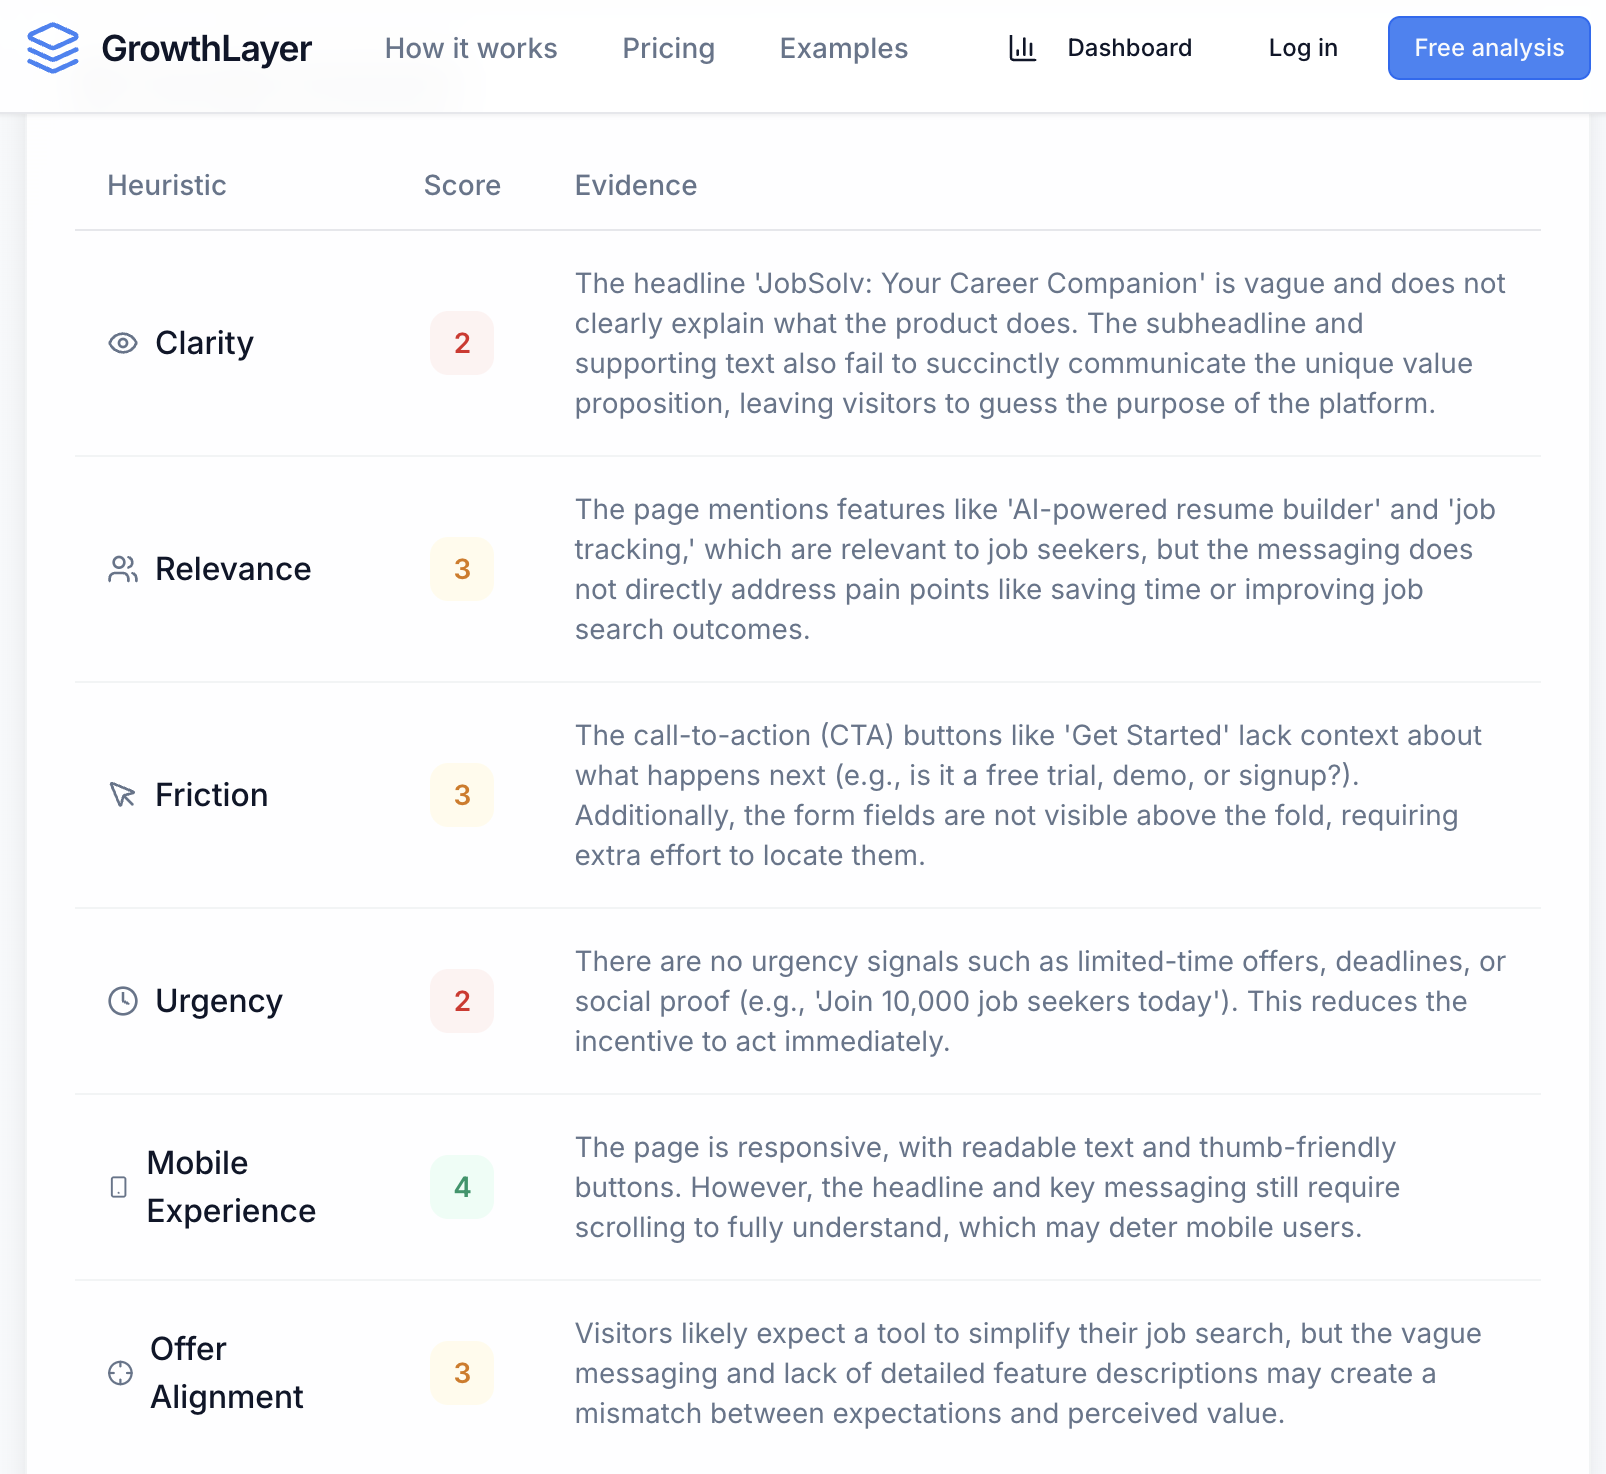Click the Urgency score badge showing 2
The height and width of the screenshot is (1474, 1606).
[x=461, y=1001]
